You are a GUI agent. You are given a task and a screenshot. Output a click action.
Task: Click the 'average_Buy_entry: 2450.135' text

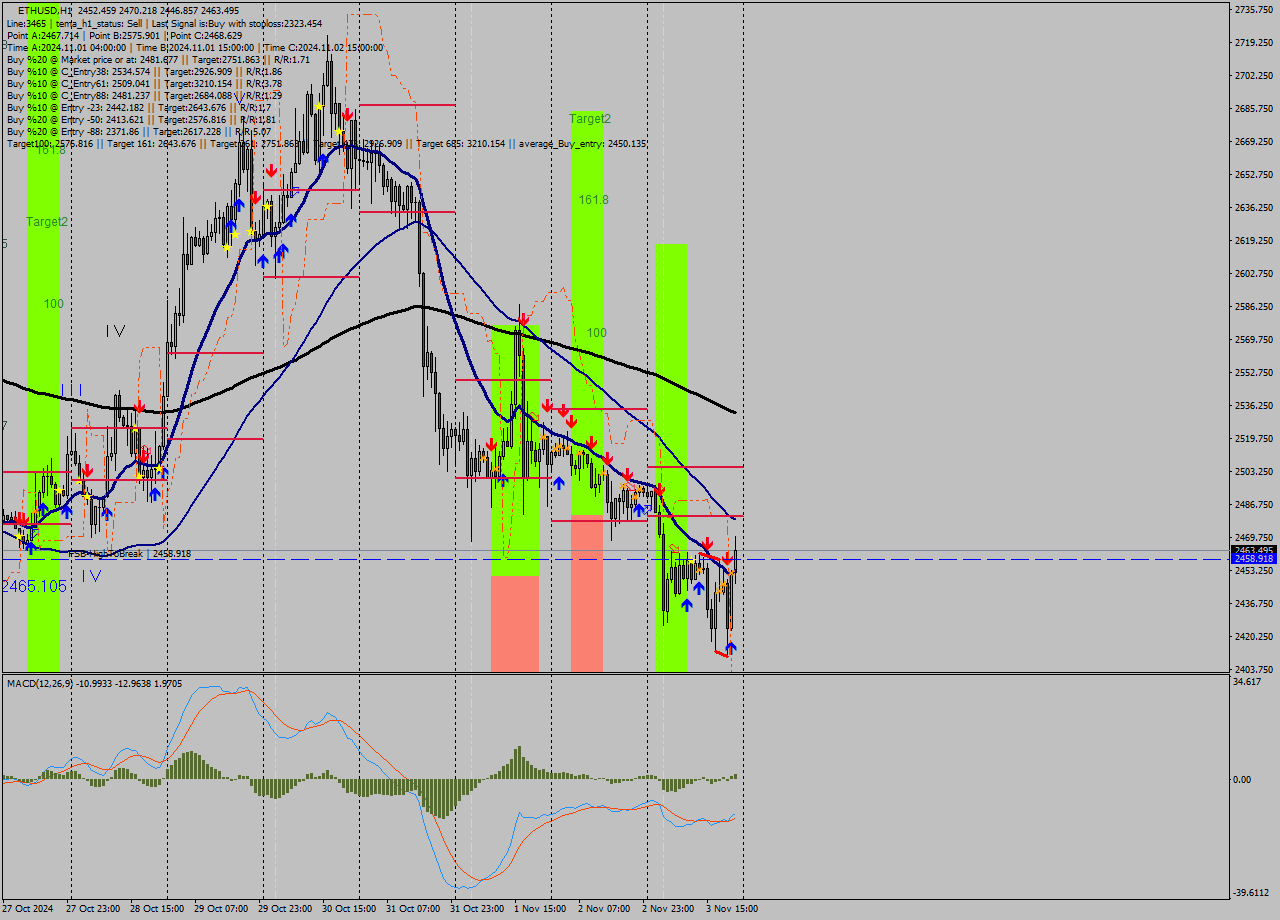pyautogui.click(x=583, y=144)
